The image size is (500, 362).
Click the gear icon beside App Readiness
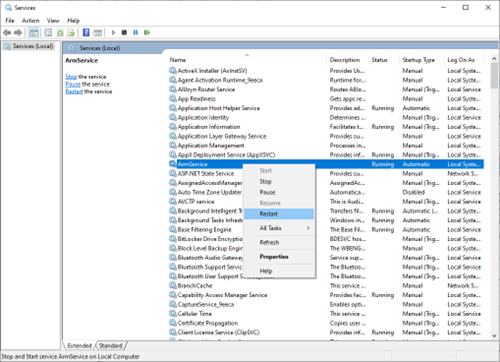[172, 98]
